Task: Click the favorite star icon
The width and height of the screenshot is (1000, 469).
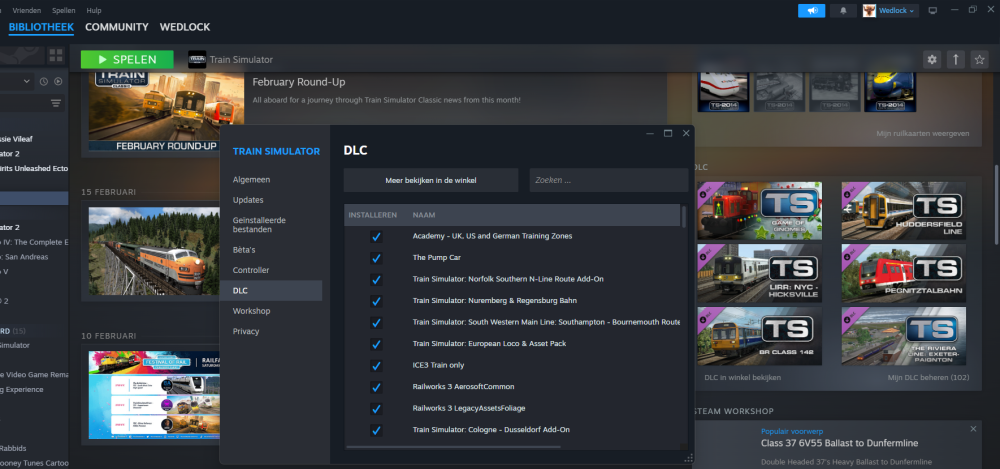Action: (x=979, y=59)
